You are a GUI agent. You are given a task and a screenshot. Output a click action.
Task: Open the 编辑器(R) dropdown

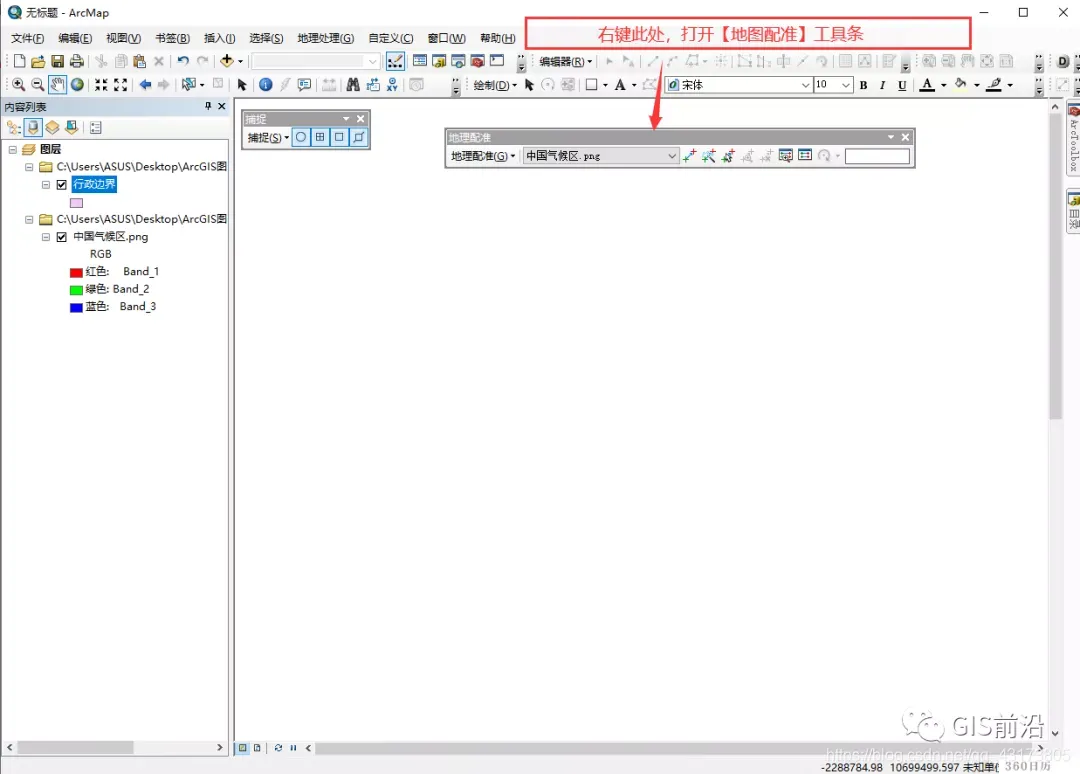click(565, 62)
